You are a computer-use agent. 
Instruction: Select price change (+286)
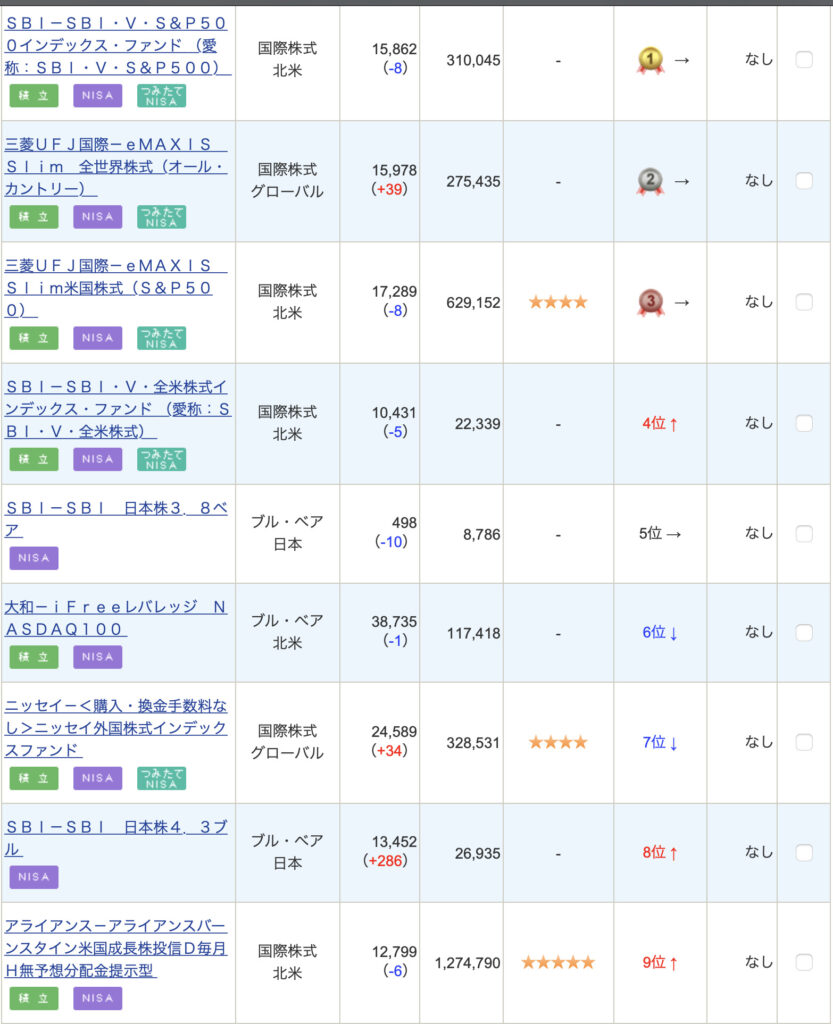point(385,861)
